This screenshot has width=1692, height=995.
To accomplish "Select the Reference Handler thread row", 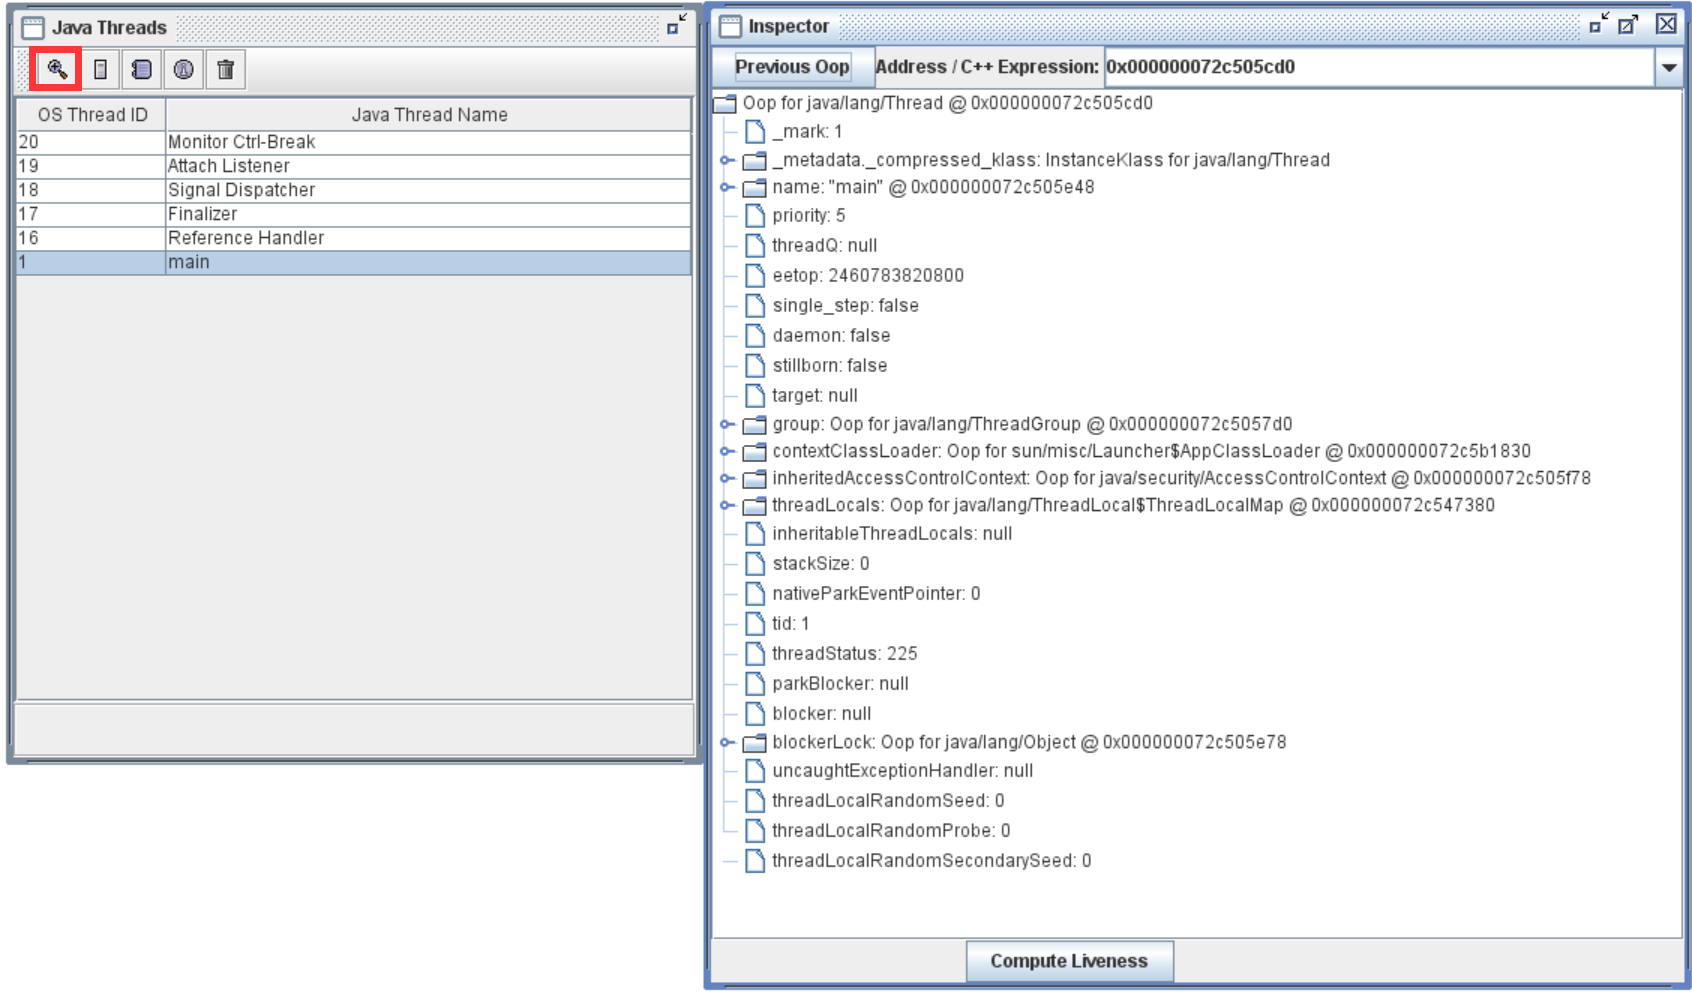I will pyautogui.click(x=354, y=238).
